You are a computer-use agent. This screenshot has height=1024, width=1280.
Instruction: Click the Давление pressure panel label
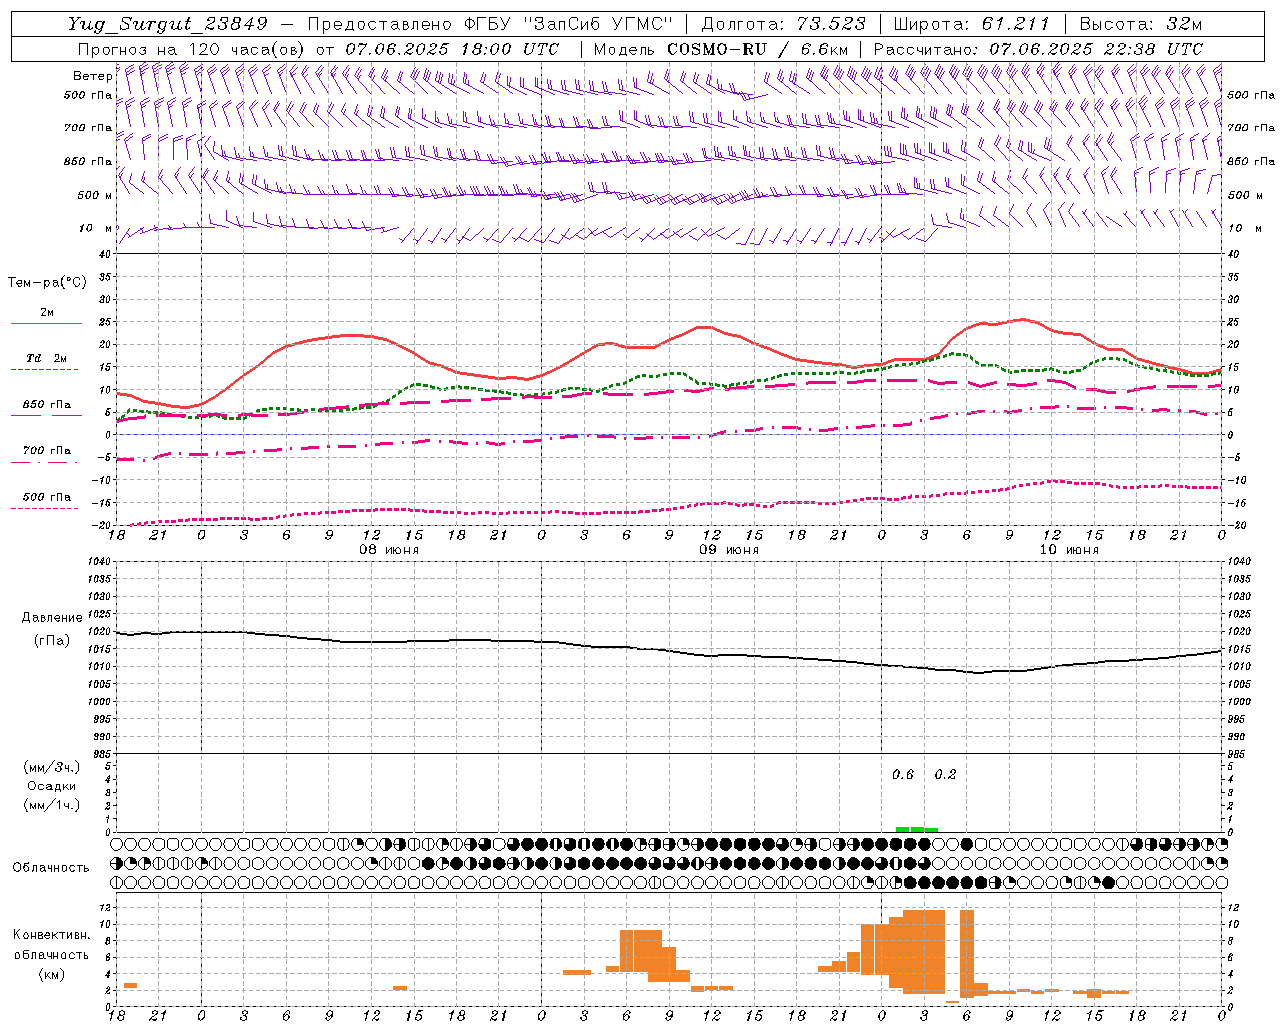coord(52,618)
